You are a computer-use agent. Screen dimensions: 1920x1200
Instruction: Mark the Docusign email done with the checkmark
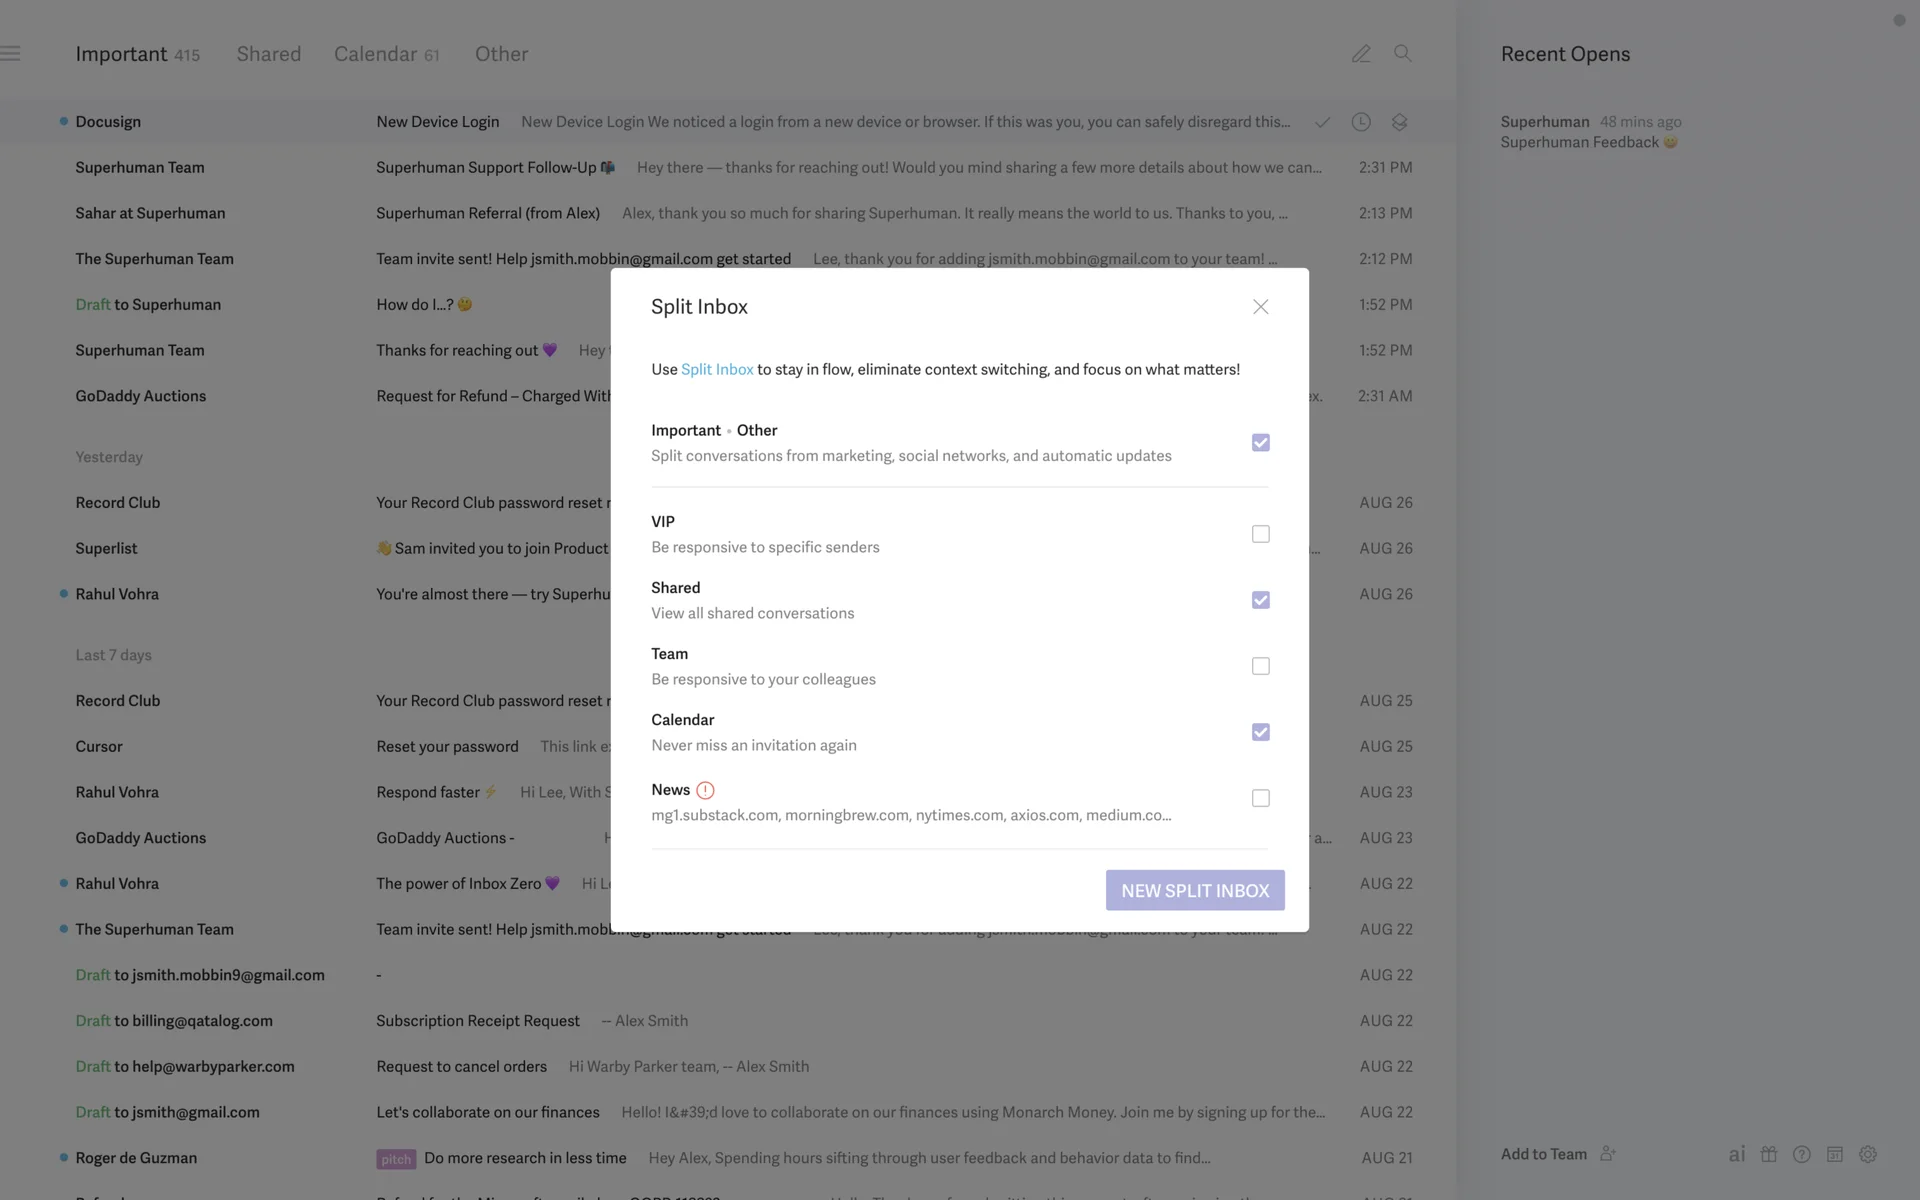click(x=1322, y=122)
